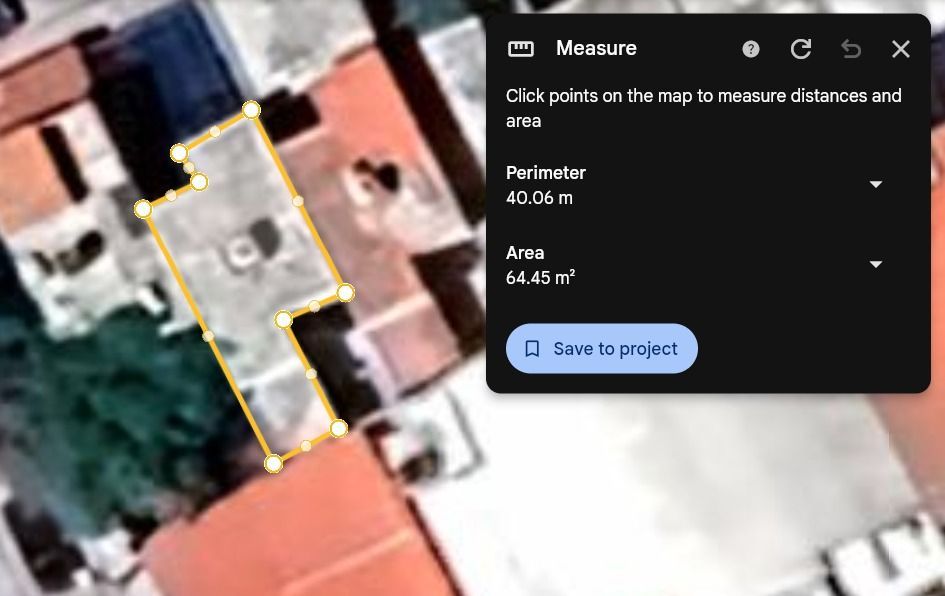This screenshot has height=596, width=945.
Task: Click midpoint handle on the bottom short edge
Action: click(306, 446)
